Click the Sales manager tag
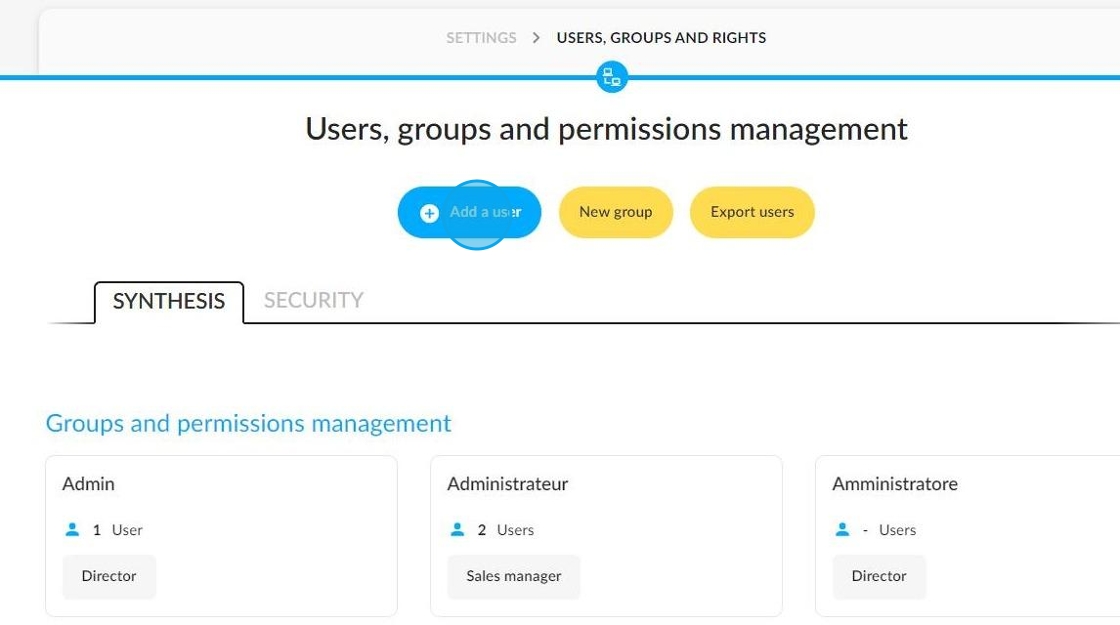 [514, 576]
